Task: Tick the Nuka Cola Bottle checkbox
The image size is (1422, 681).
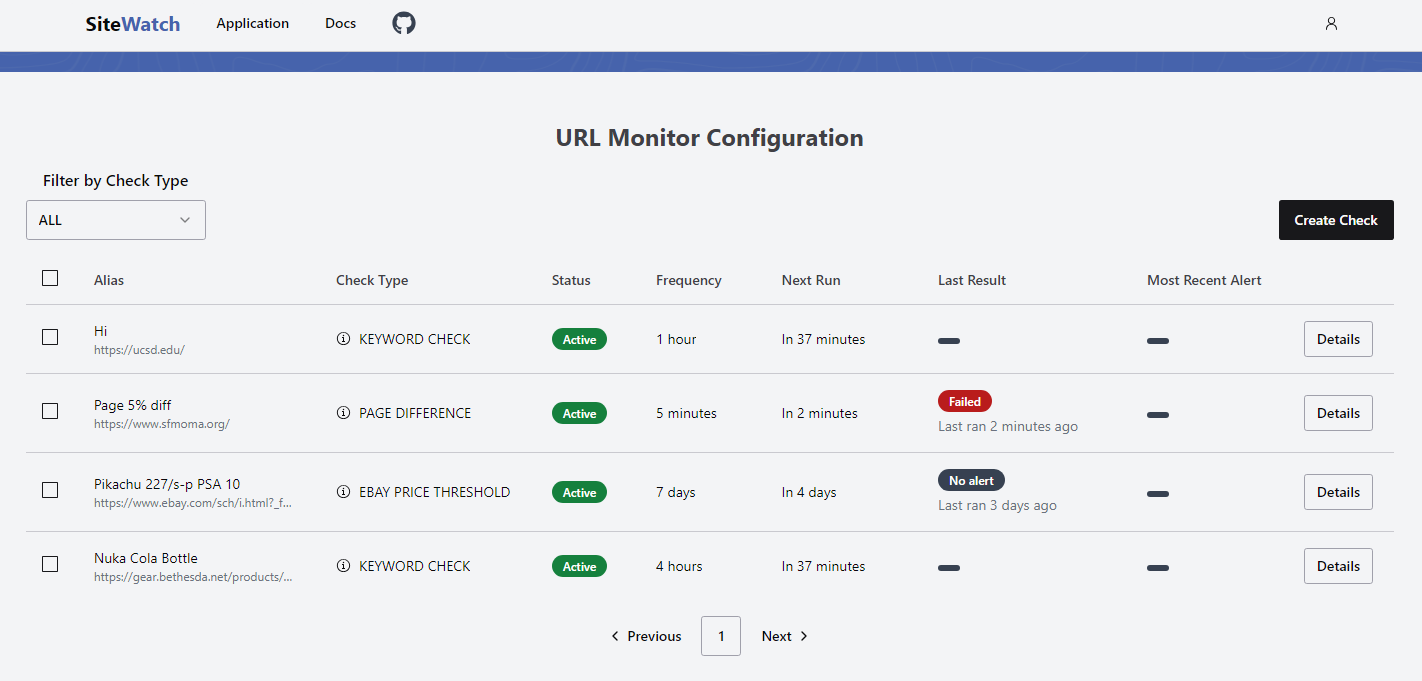Action: coord(50,564)
